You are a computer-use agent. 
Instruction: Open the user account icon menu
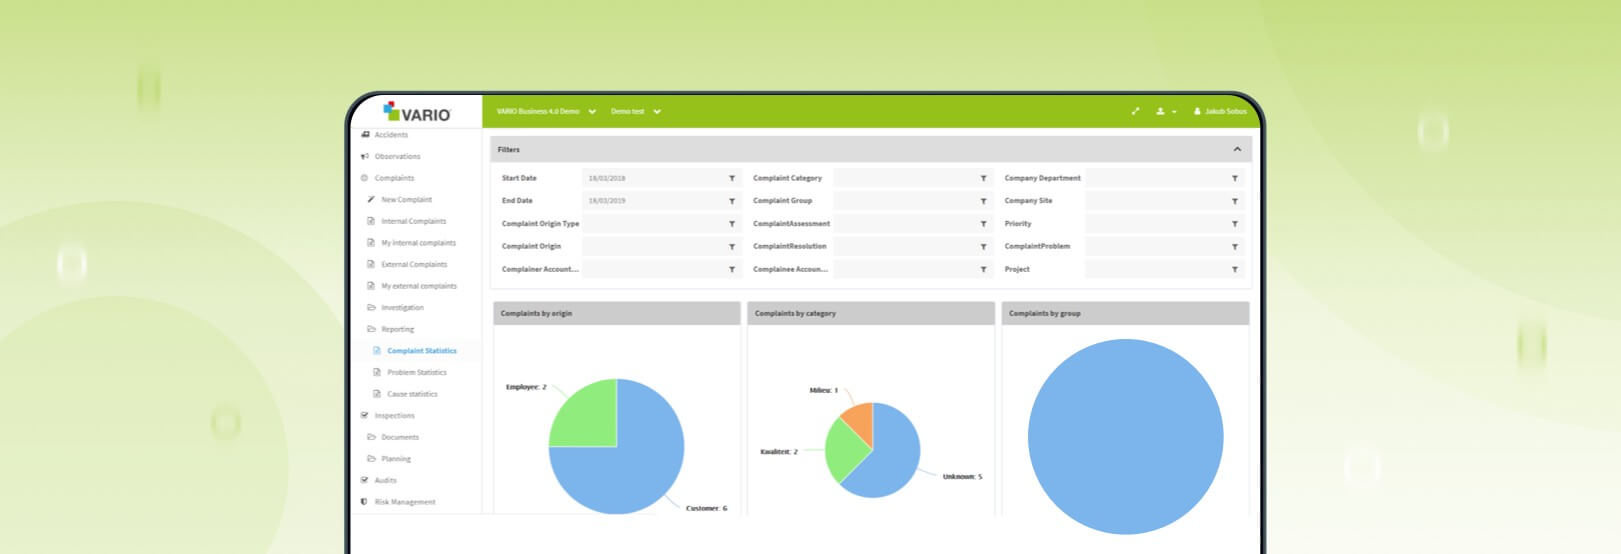point(1165,112)
